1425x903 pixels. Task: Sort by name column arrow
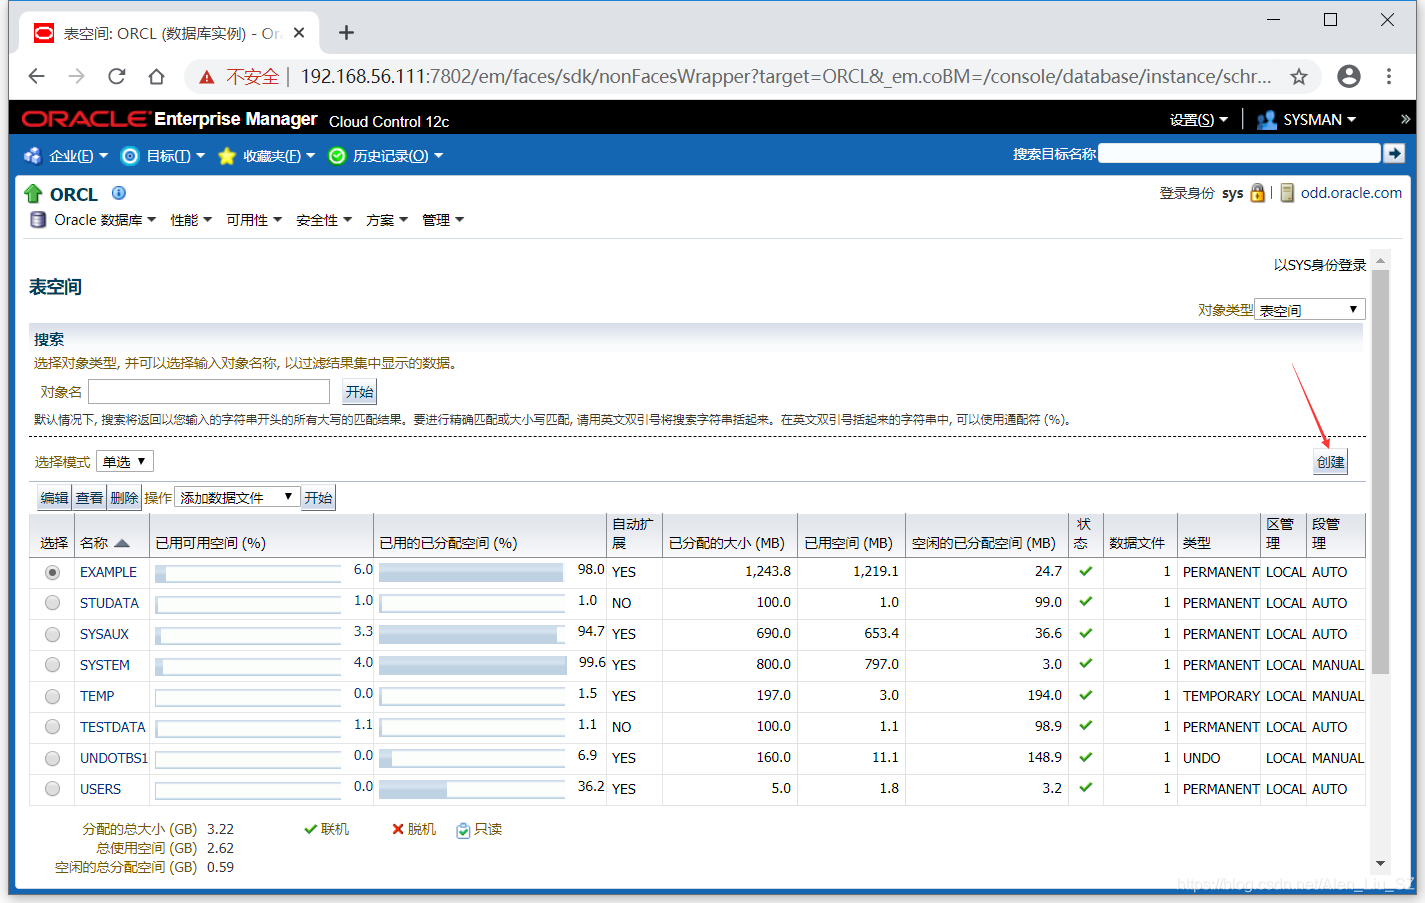pos(122,543)
